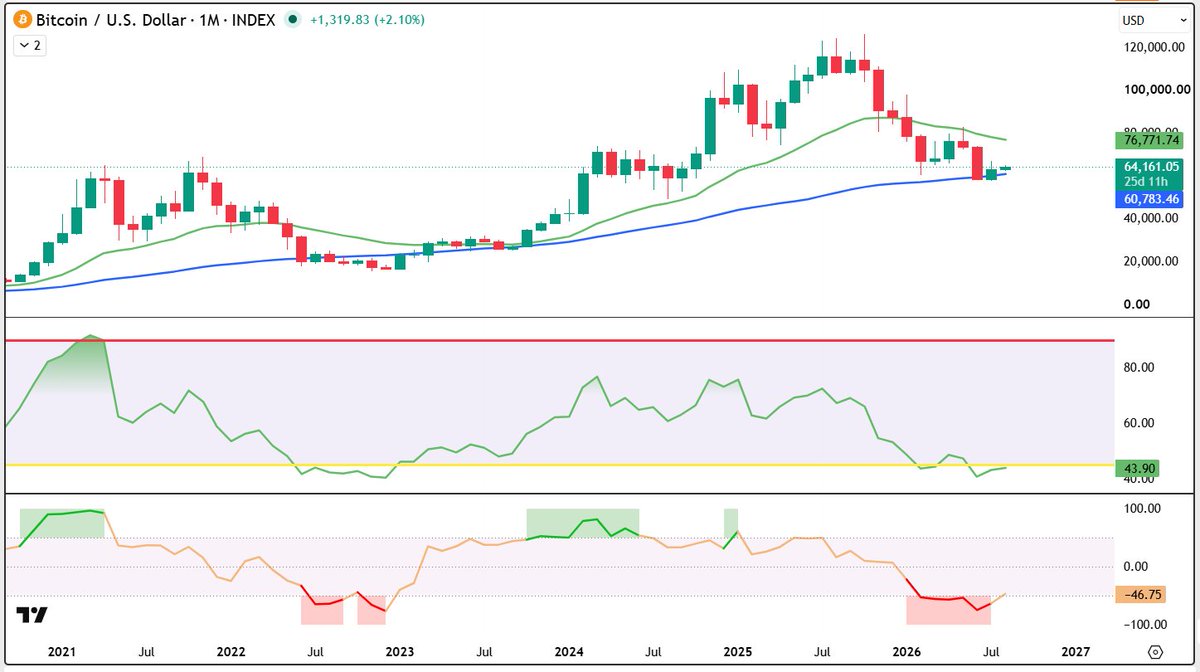Click the 2023 label on time axis

(400, 650)
